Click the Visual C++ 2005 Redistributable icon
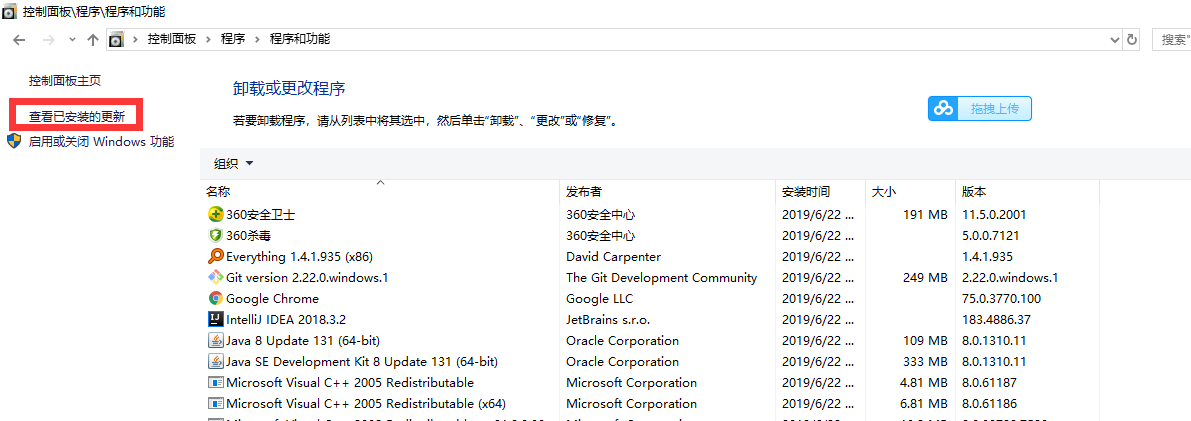This screenshot has width=1191, height=421. pyautogui.click(x=215, y=383)
